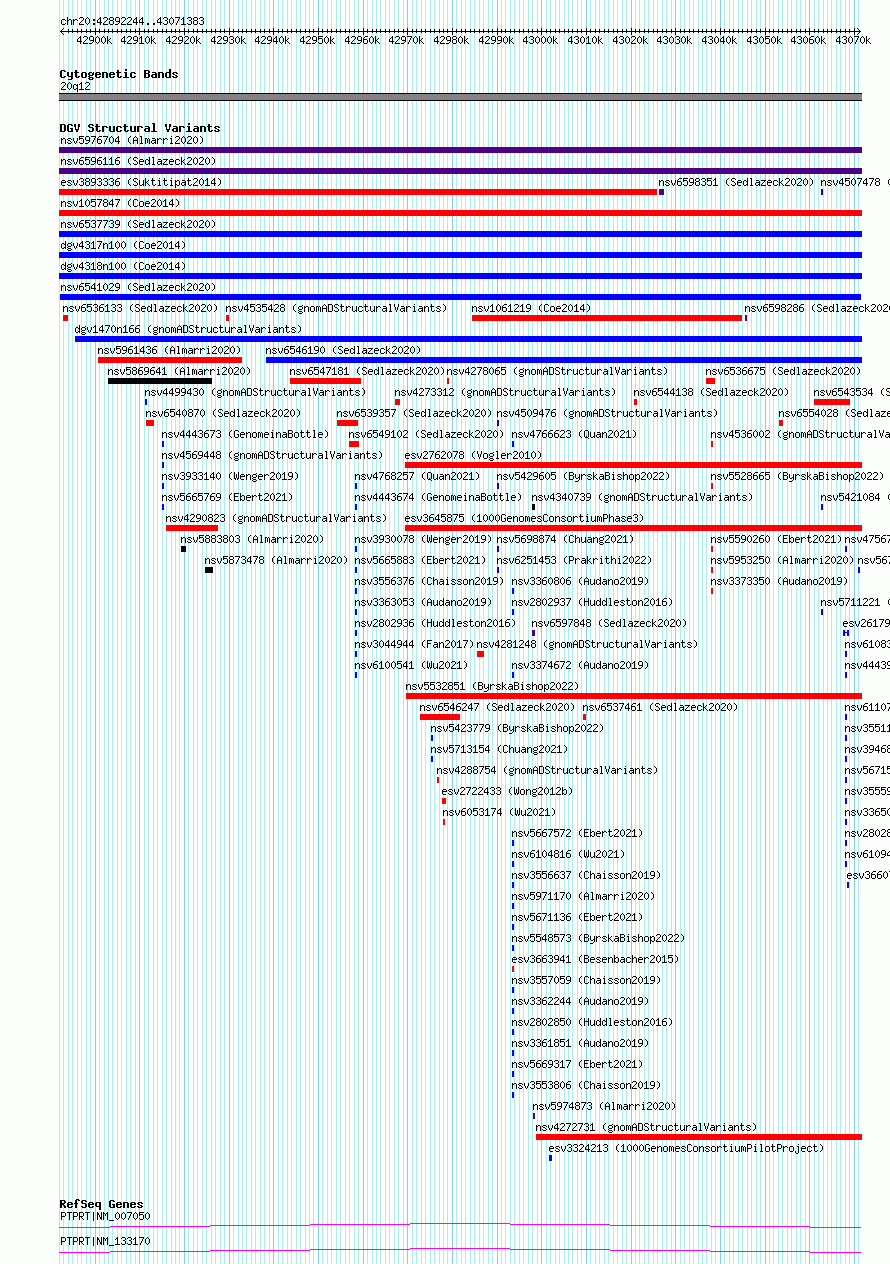890x1264 pixels.
Task: Select the DGV Structural Variants track title
Action: click(x=140, y=128)
